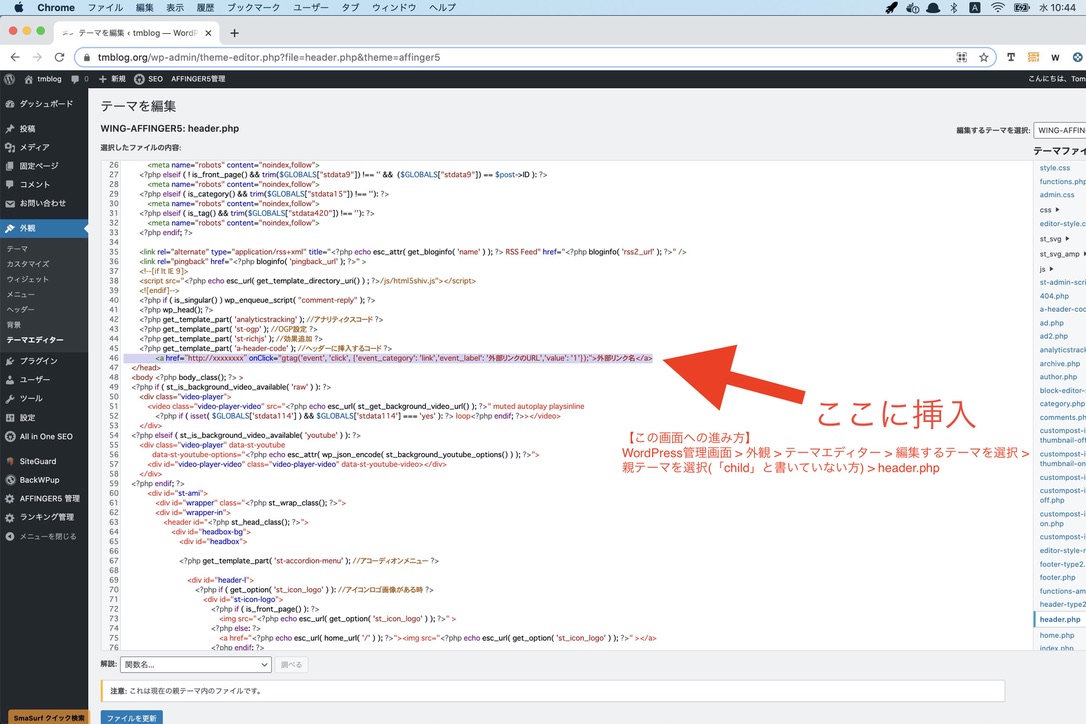Click the ダッシュボード gauge icon

click(10, 104)
